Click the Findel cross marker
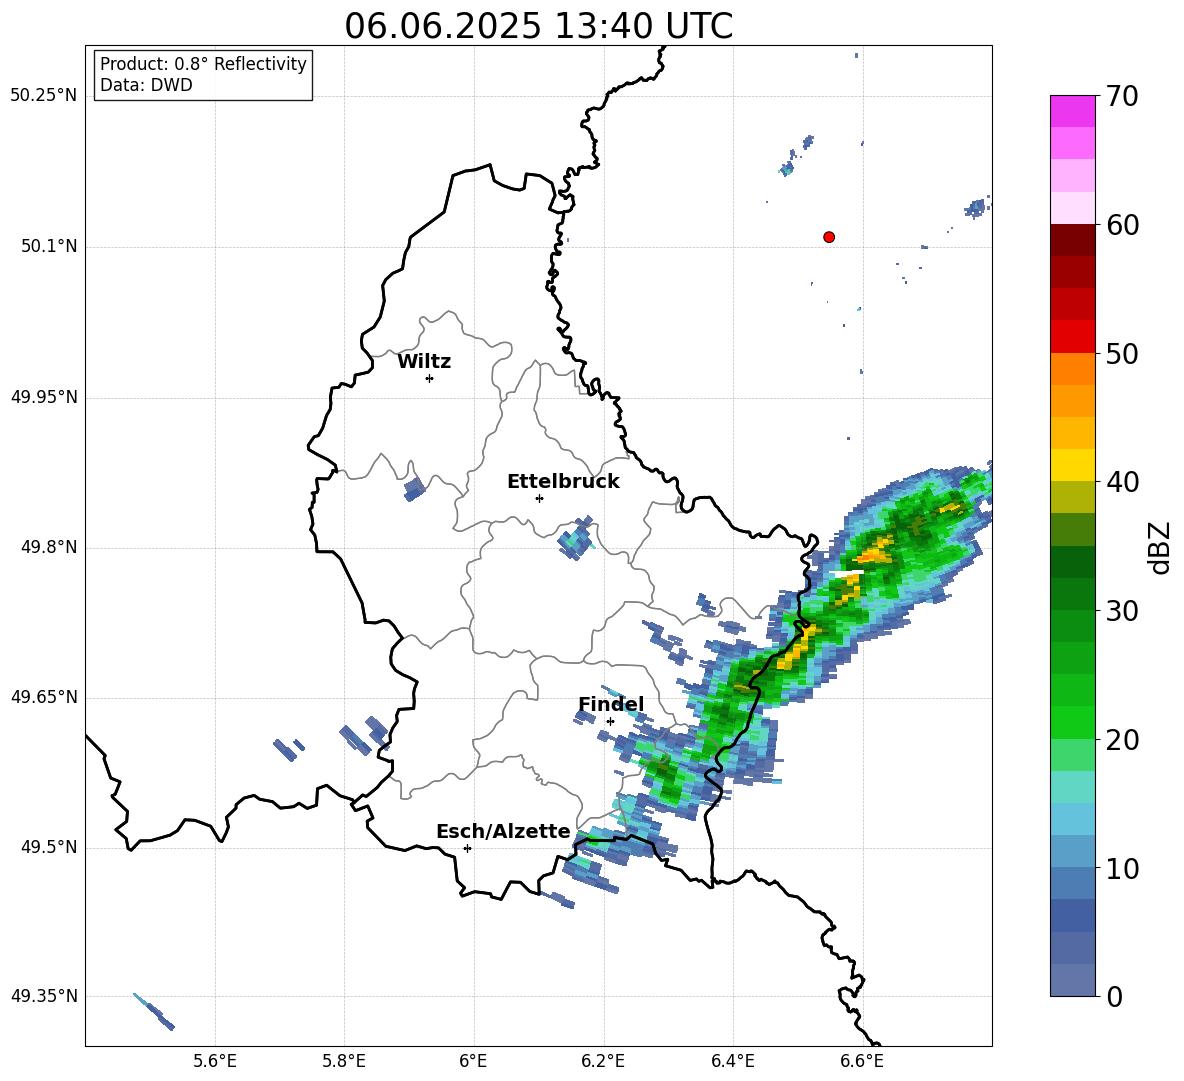 (x=610, y=722)
